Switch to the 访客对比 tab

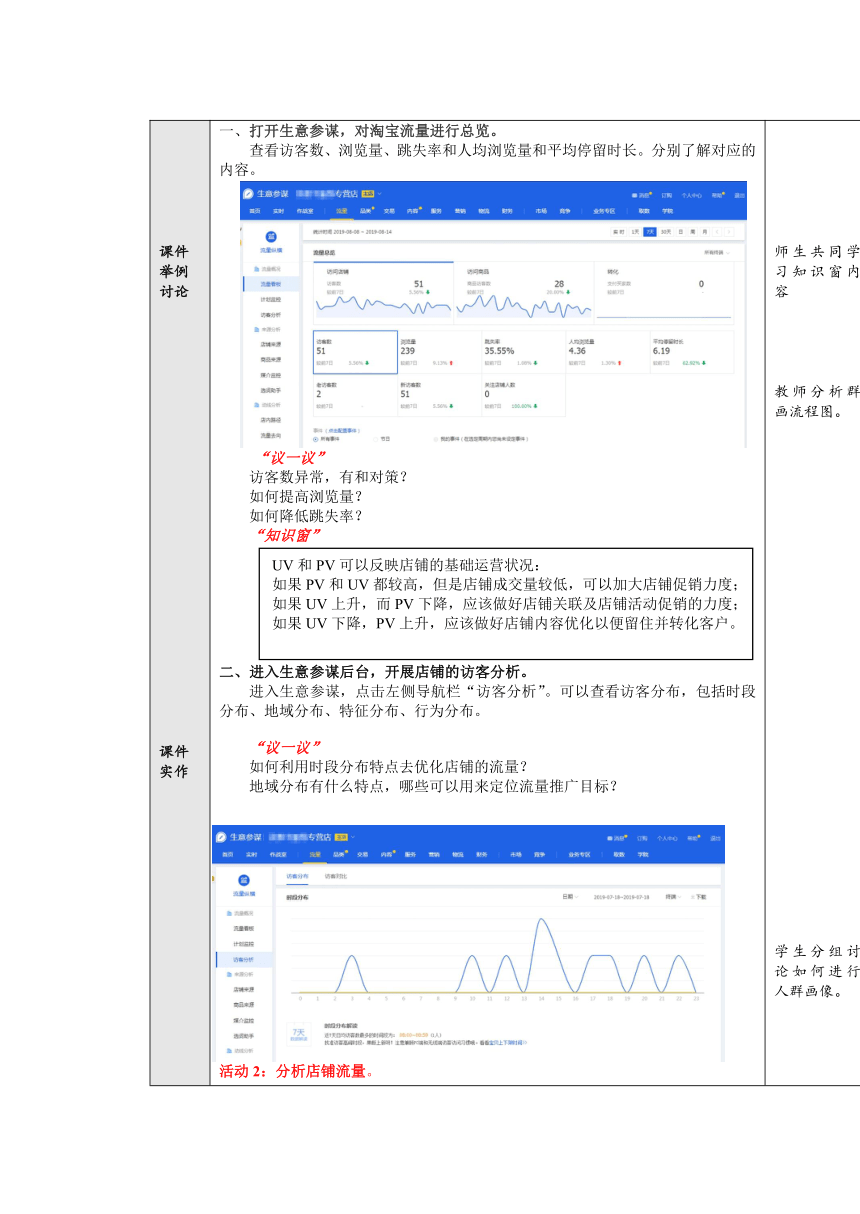[336, 876]
